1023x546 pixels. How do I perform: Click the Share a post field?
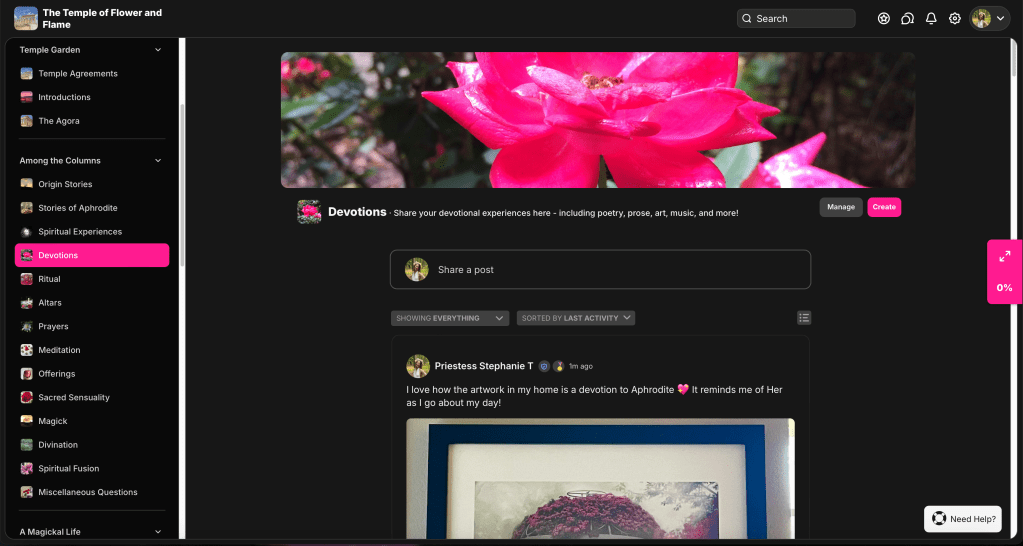click(x=600, y=270)
